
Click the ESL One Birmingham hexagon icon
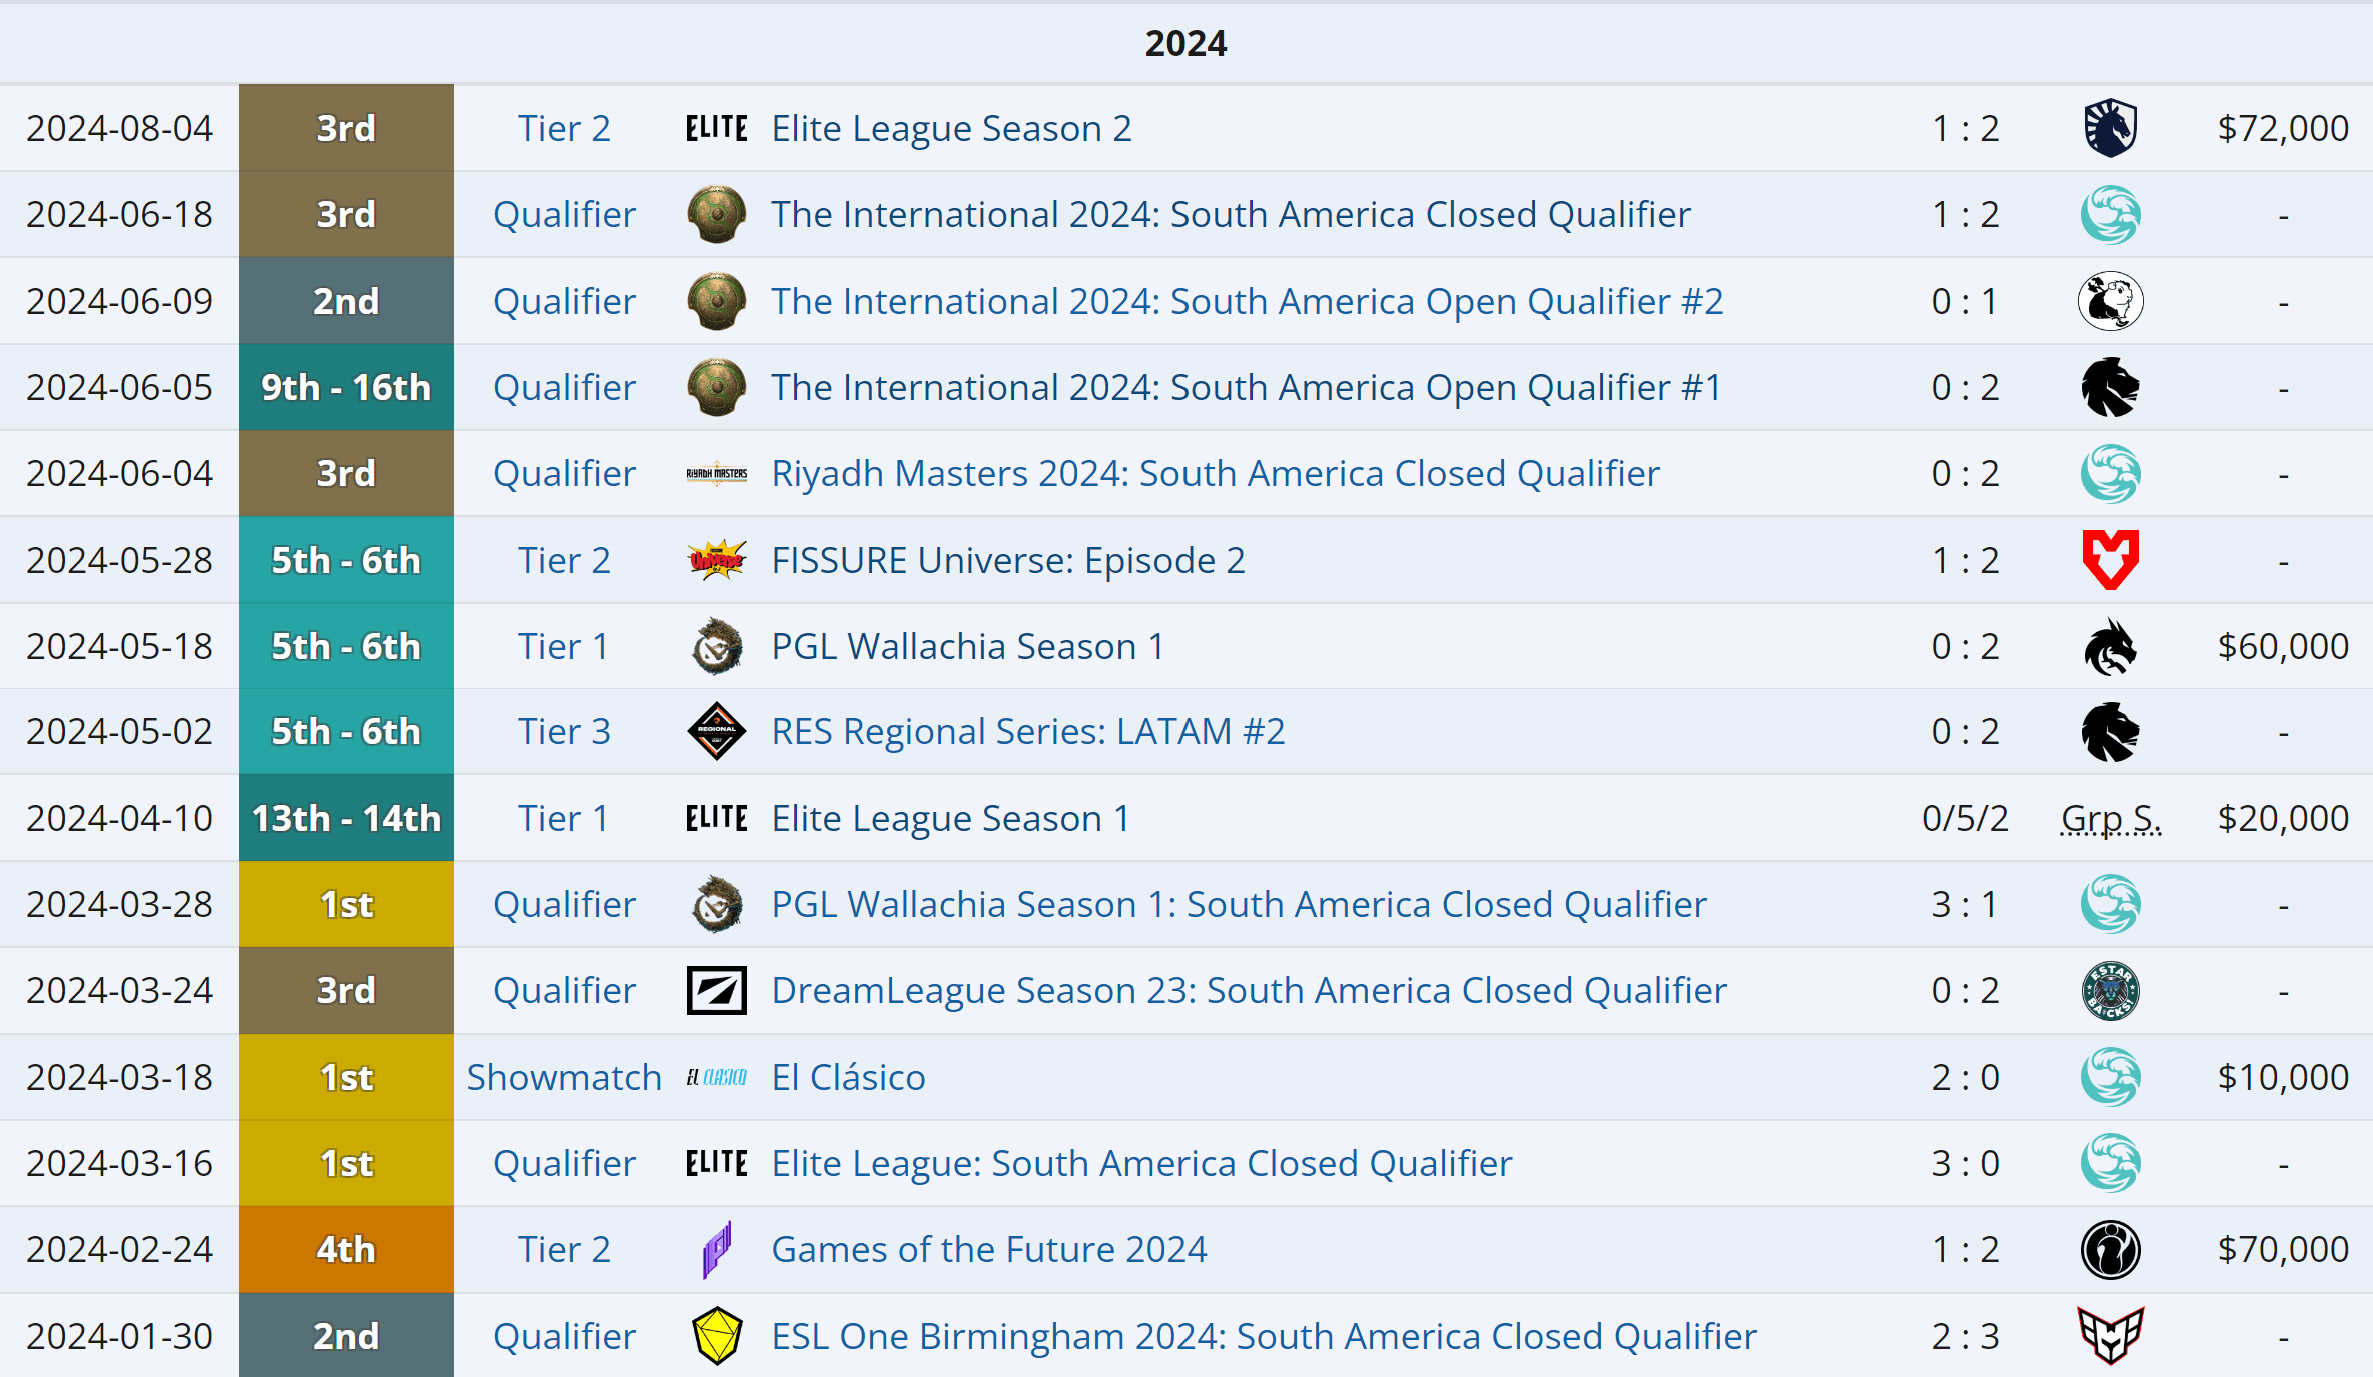pos(716,1335)
